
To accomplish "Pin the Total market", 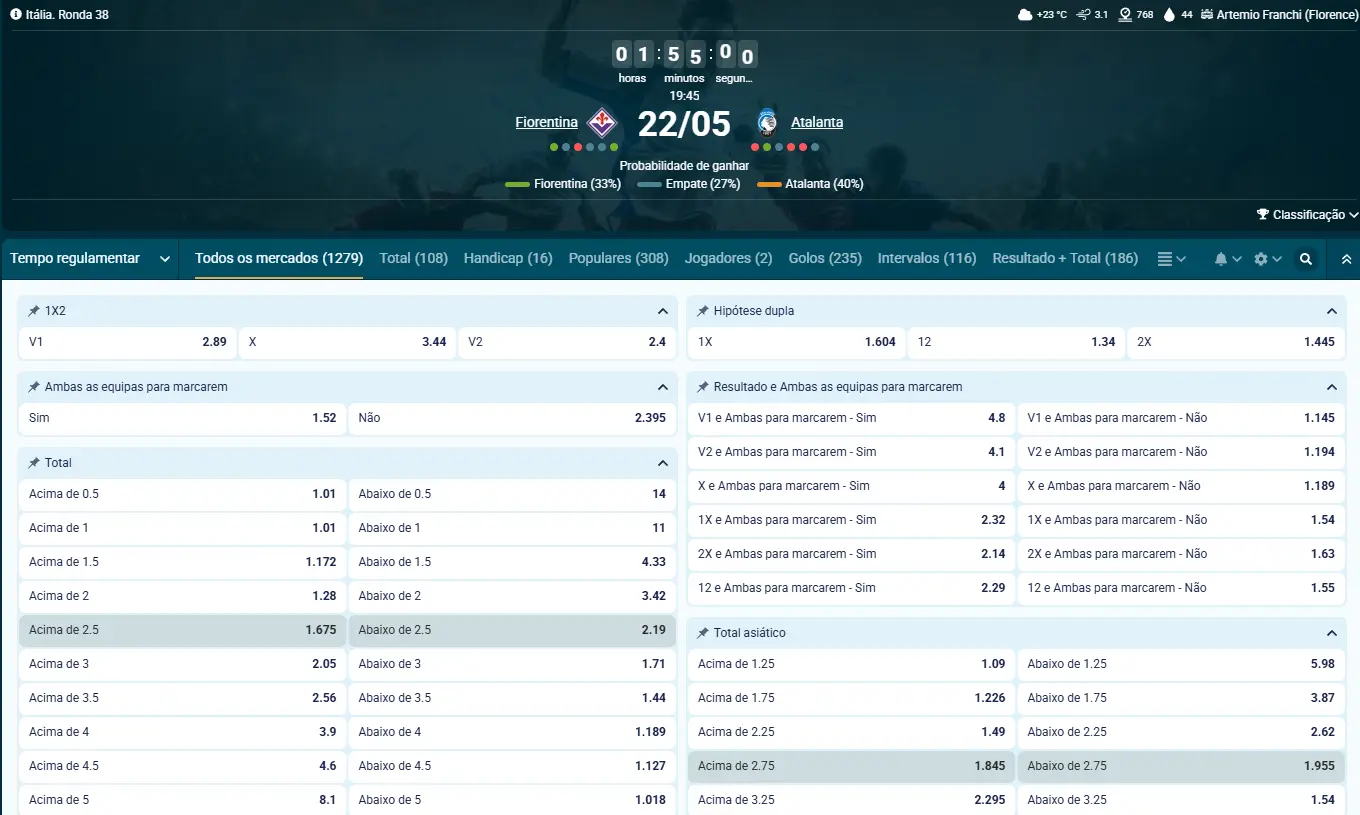I will tap(34, 463).
